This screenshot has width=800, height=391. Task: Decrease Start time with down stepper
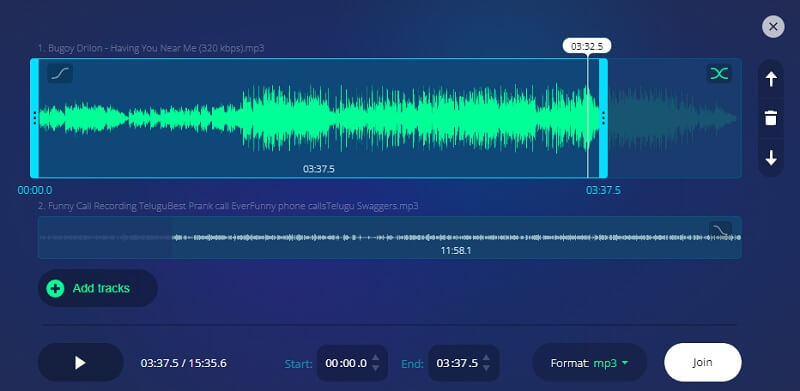[376, 368]
